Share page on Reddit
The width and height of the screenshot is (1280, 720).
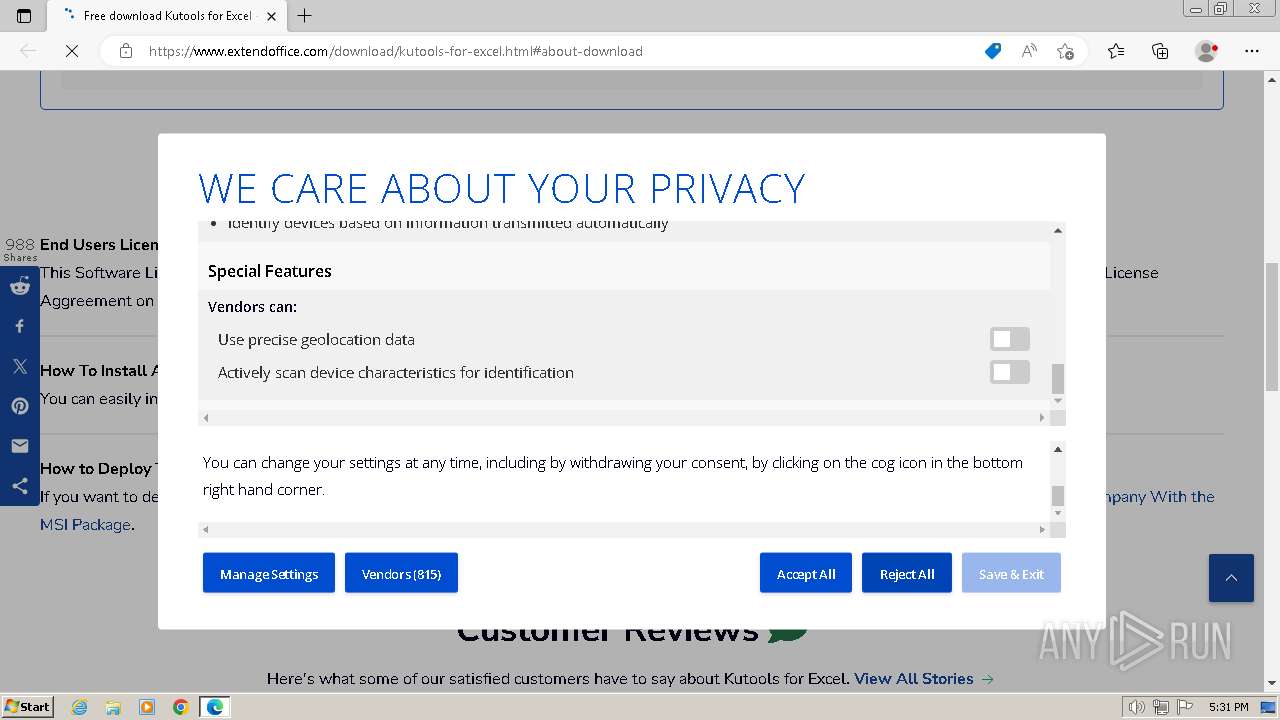(x=20, y=286)
